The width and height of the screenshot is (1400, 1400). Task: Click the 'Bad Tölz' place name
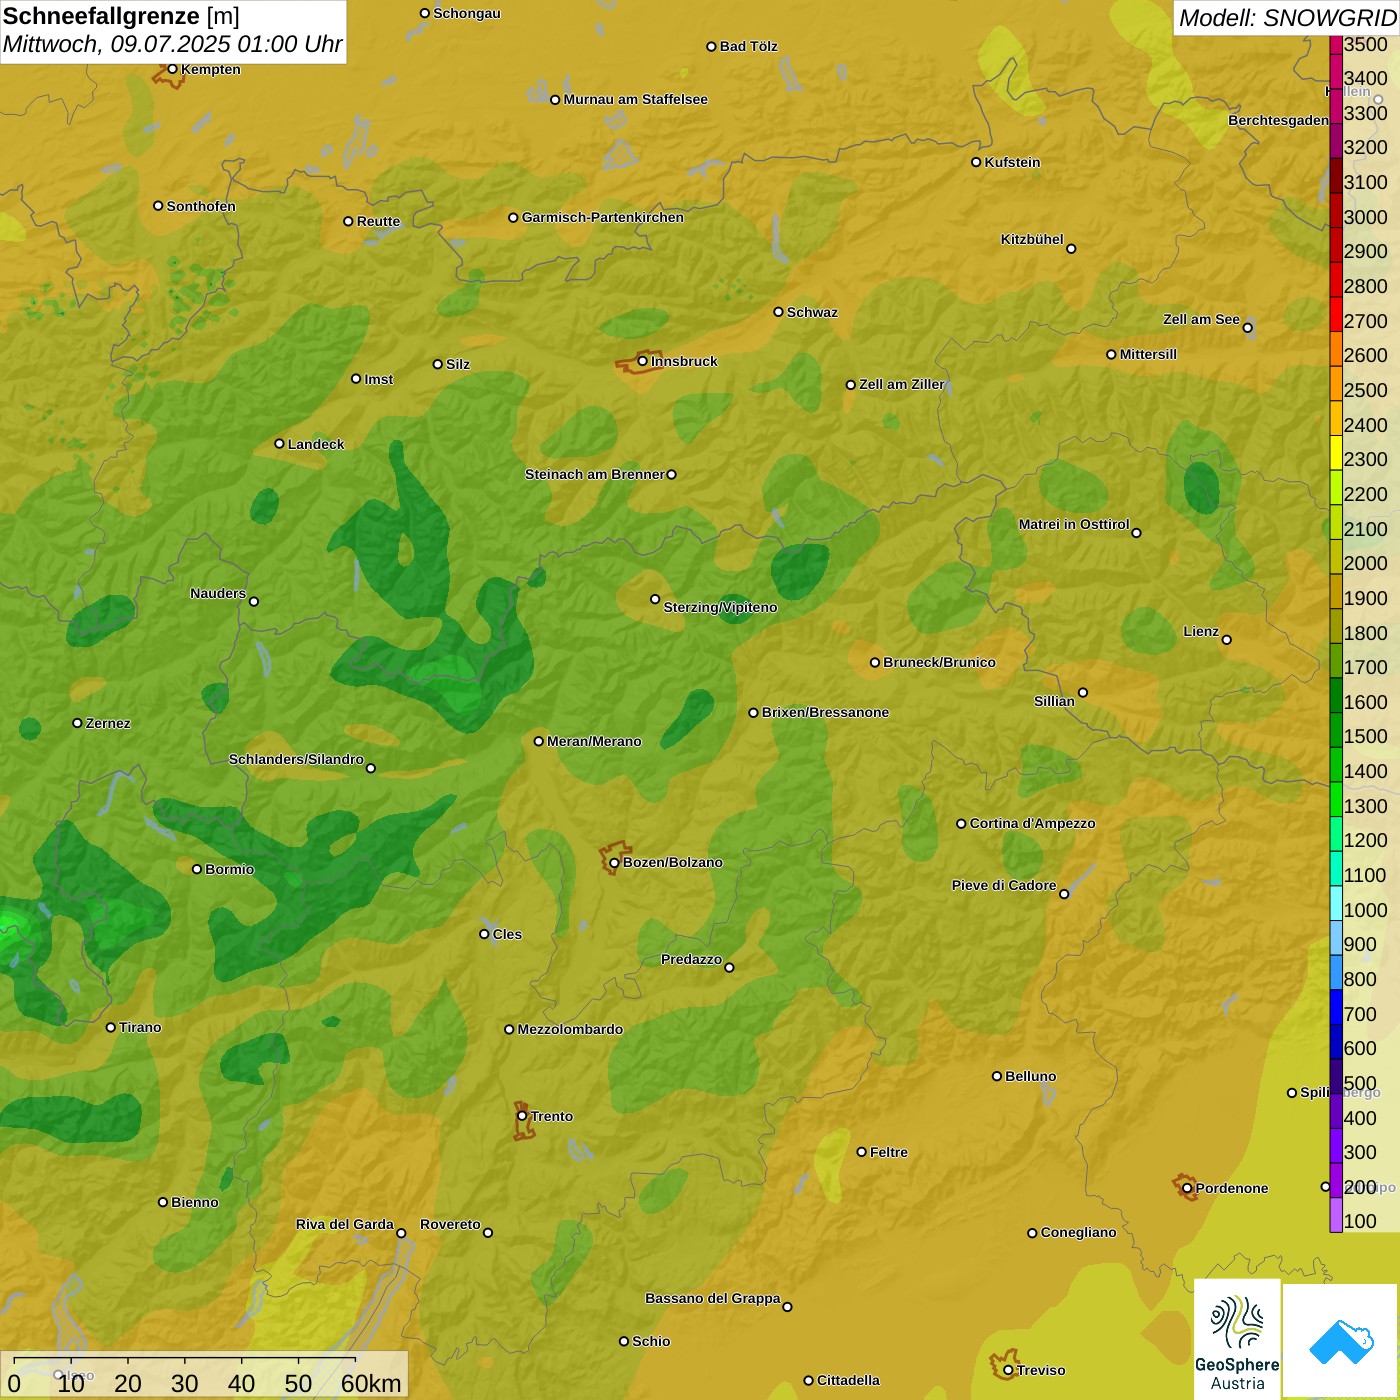tap(749, 46)
